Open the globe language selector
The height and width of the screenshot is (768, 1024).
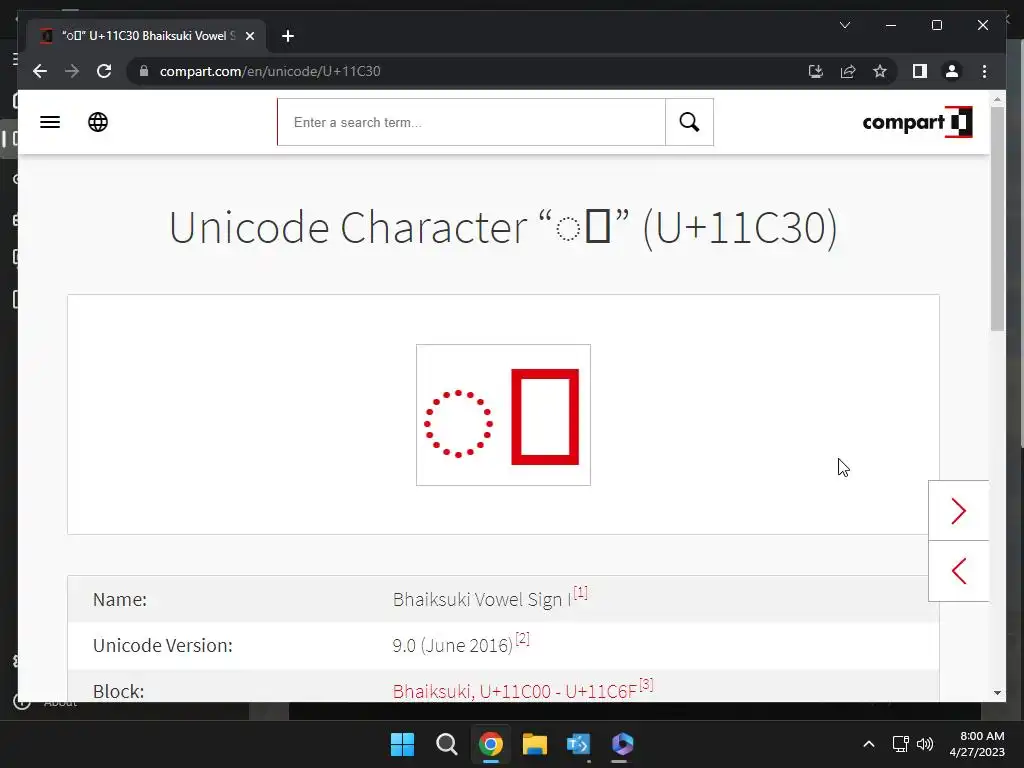[x=98, y=122]
